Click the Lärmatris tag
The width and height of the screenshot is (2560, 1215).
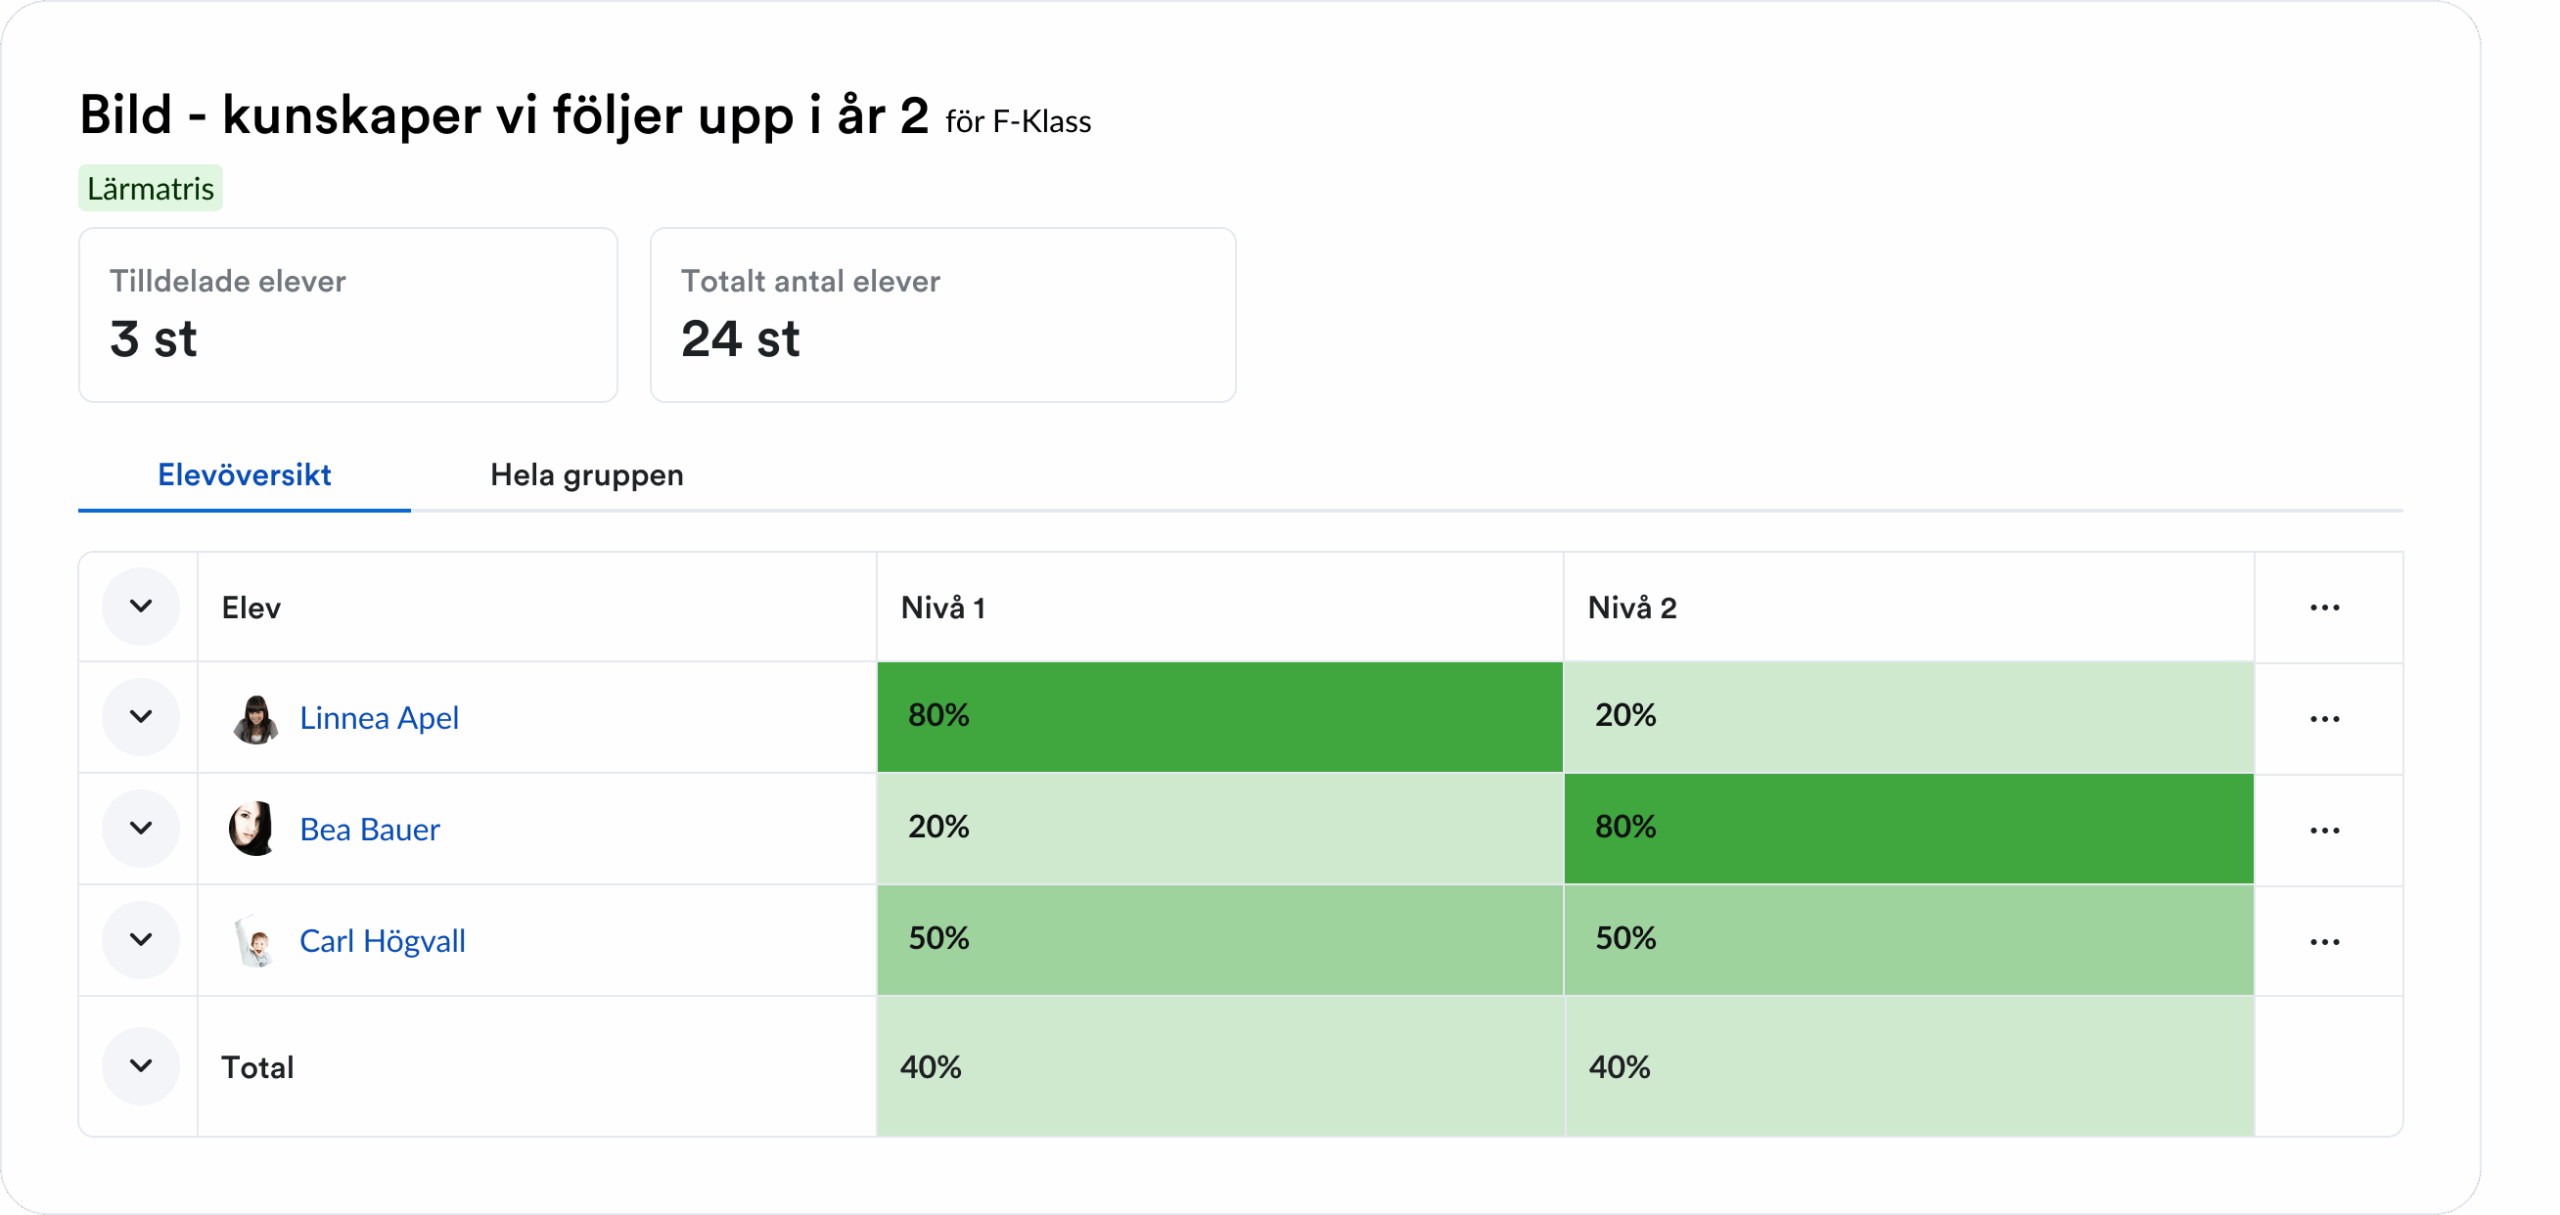coord(150,189)
